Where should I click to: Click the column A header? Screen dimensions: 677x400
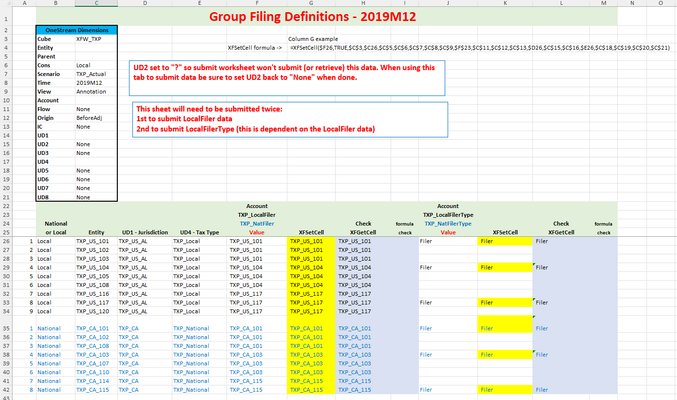24,3
